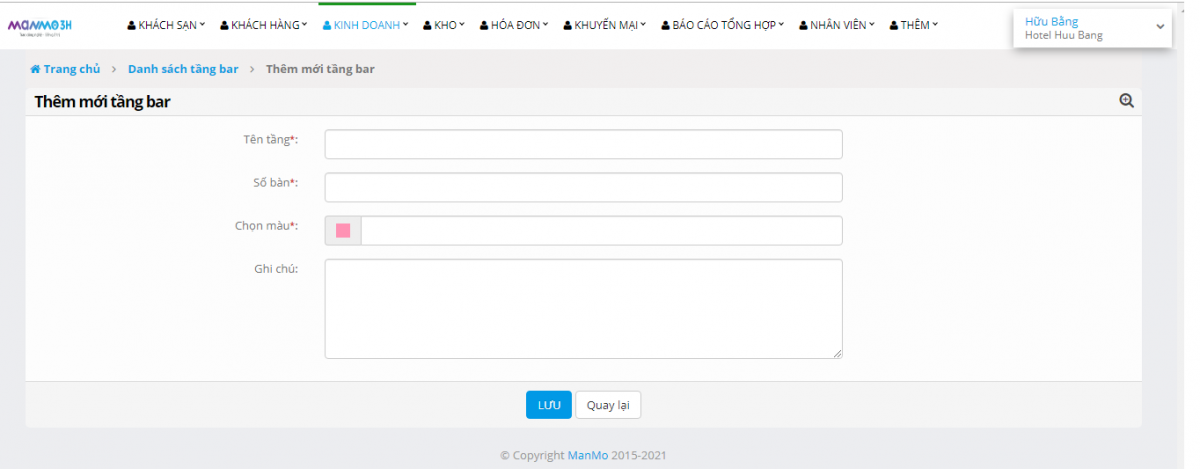Screen dimensions: 1200x469
Task: Expand the KINH DOANH dropdown
Action: pyautogui.click(x=366, y=25)
